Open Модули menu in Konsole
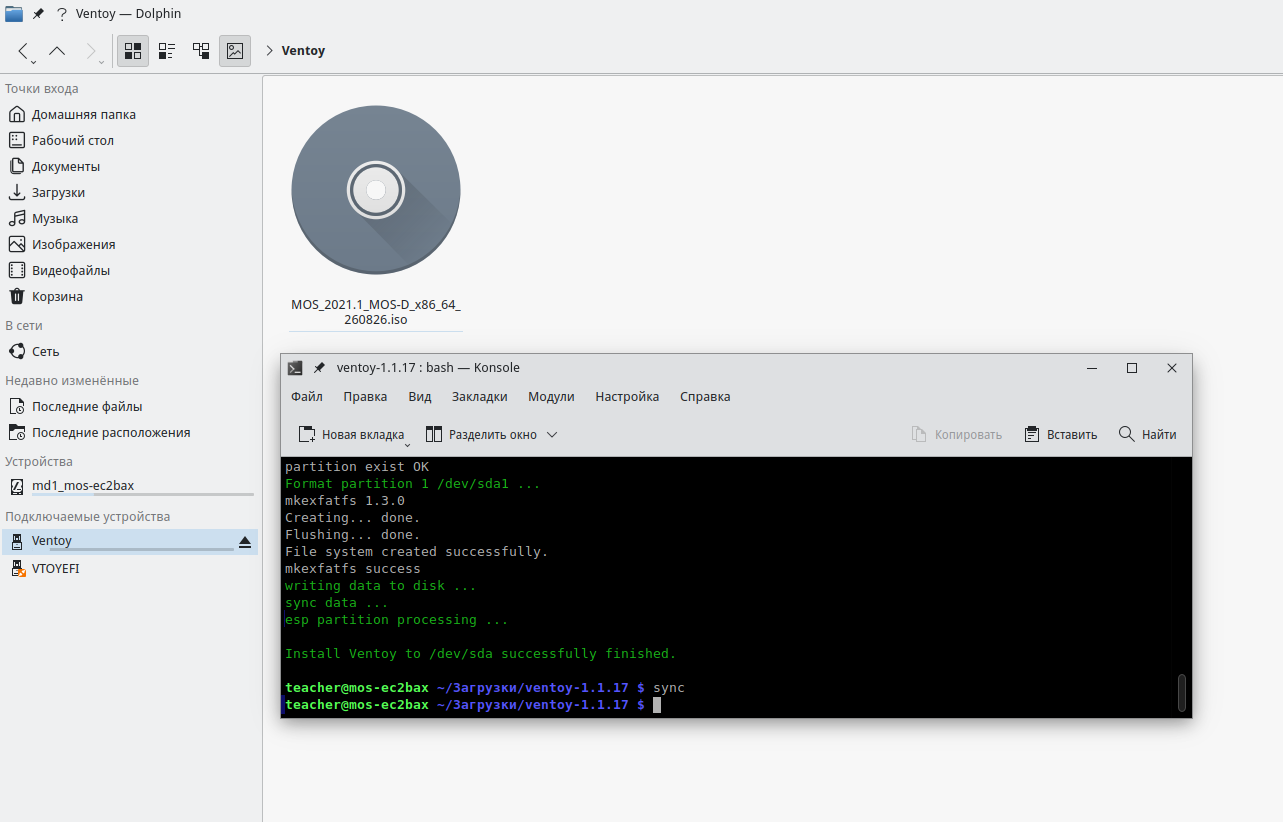The image size is (1283, 822). pyautogui.click(x=551, y=396)
